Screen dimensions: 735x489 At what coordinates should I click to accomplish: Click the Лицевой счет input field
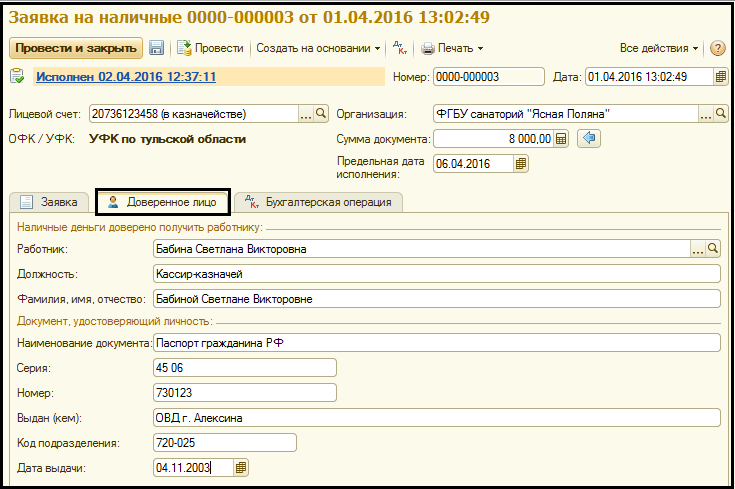pyautogui.click(x=194, y=114)
